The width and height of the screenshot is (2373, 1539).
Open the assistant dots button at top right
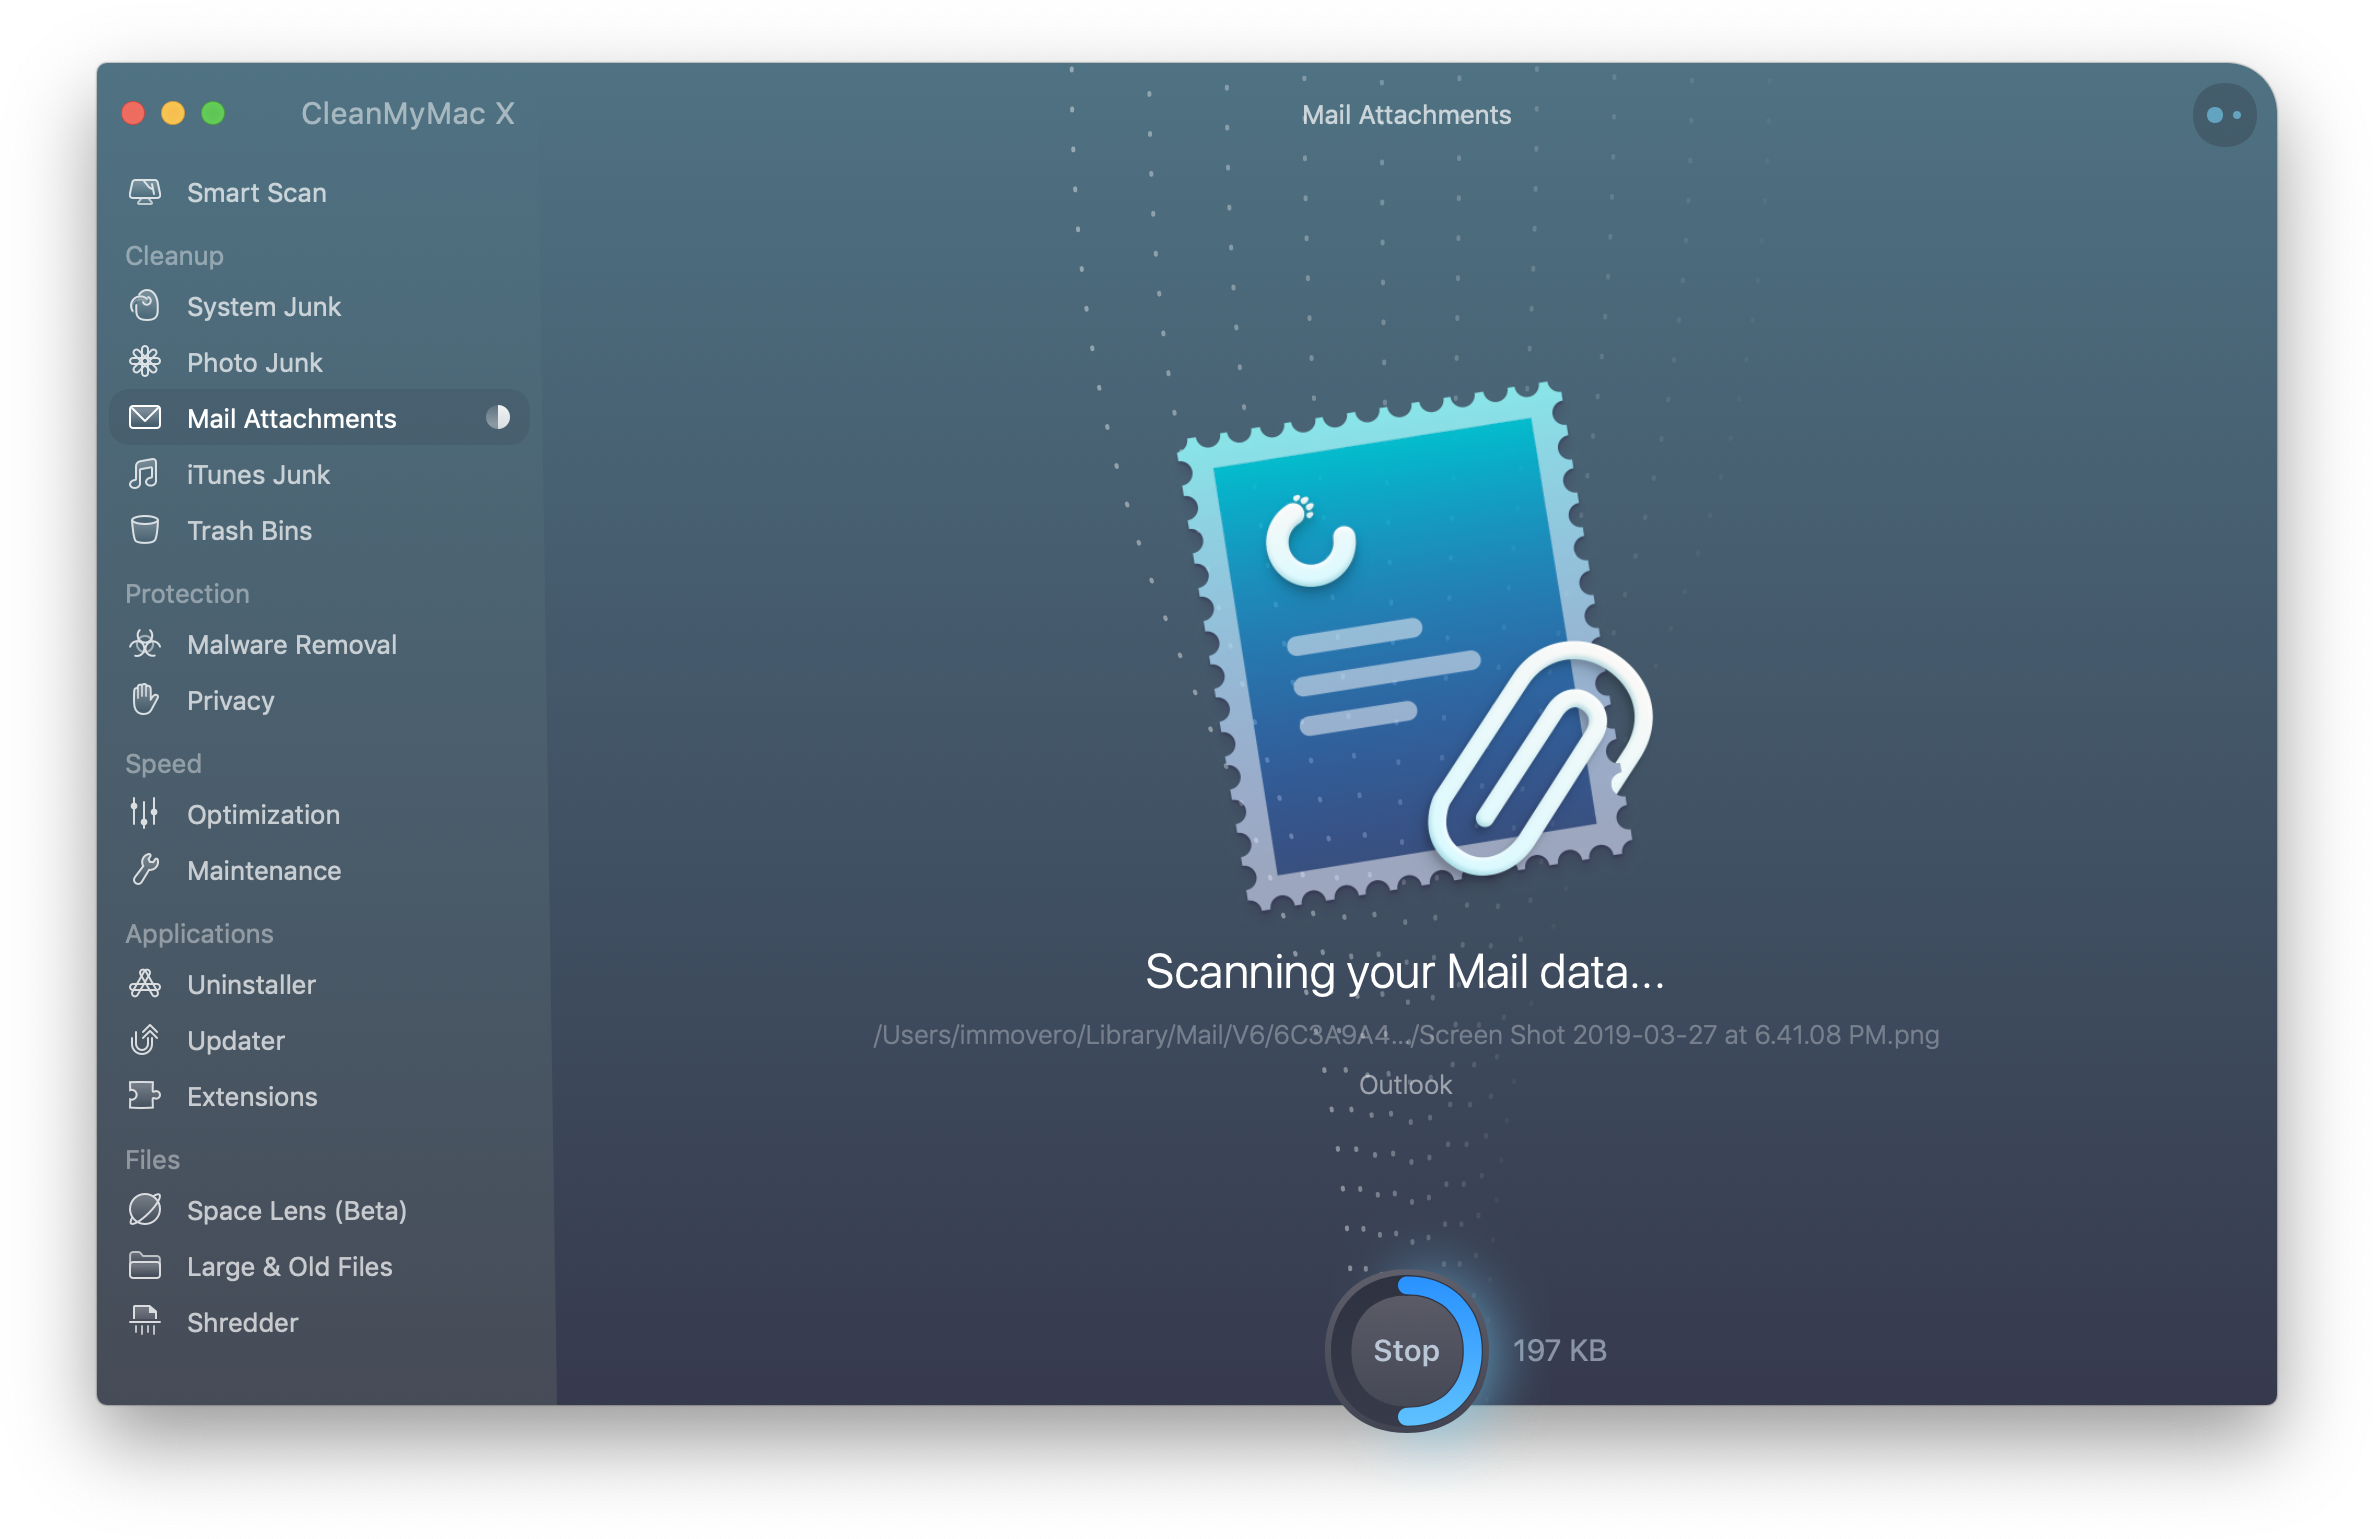pos(2224,116)
